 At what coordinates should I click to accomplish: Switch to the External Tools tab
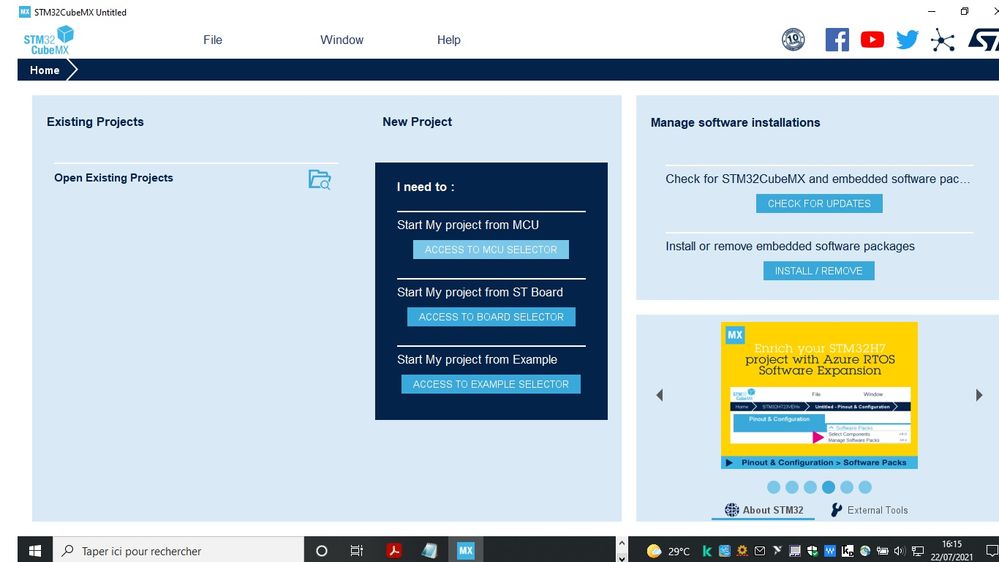(869, 510)
